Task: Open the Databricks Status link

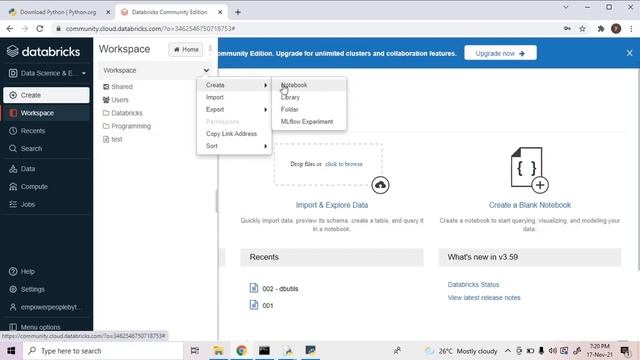Action: [x=473, y=284]
